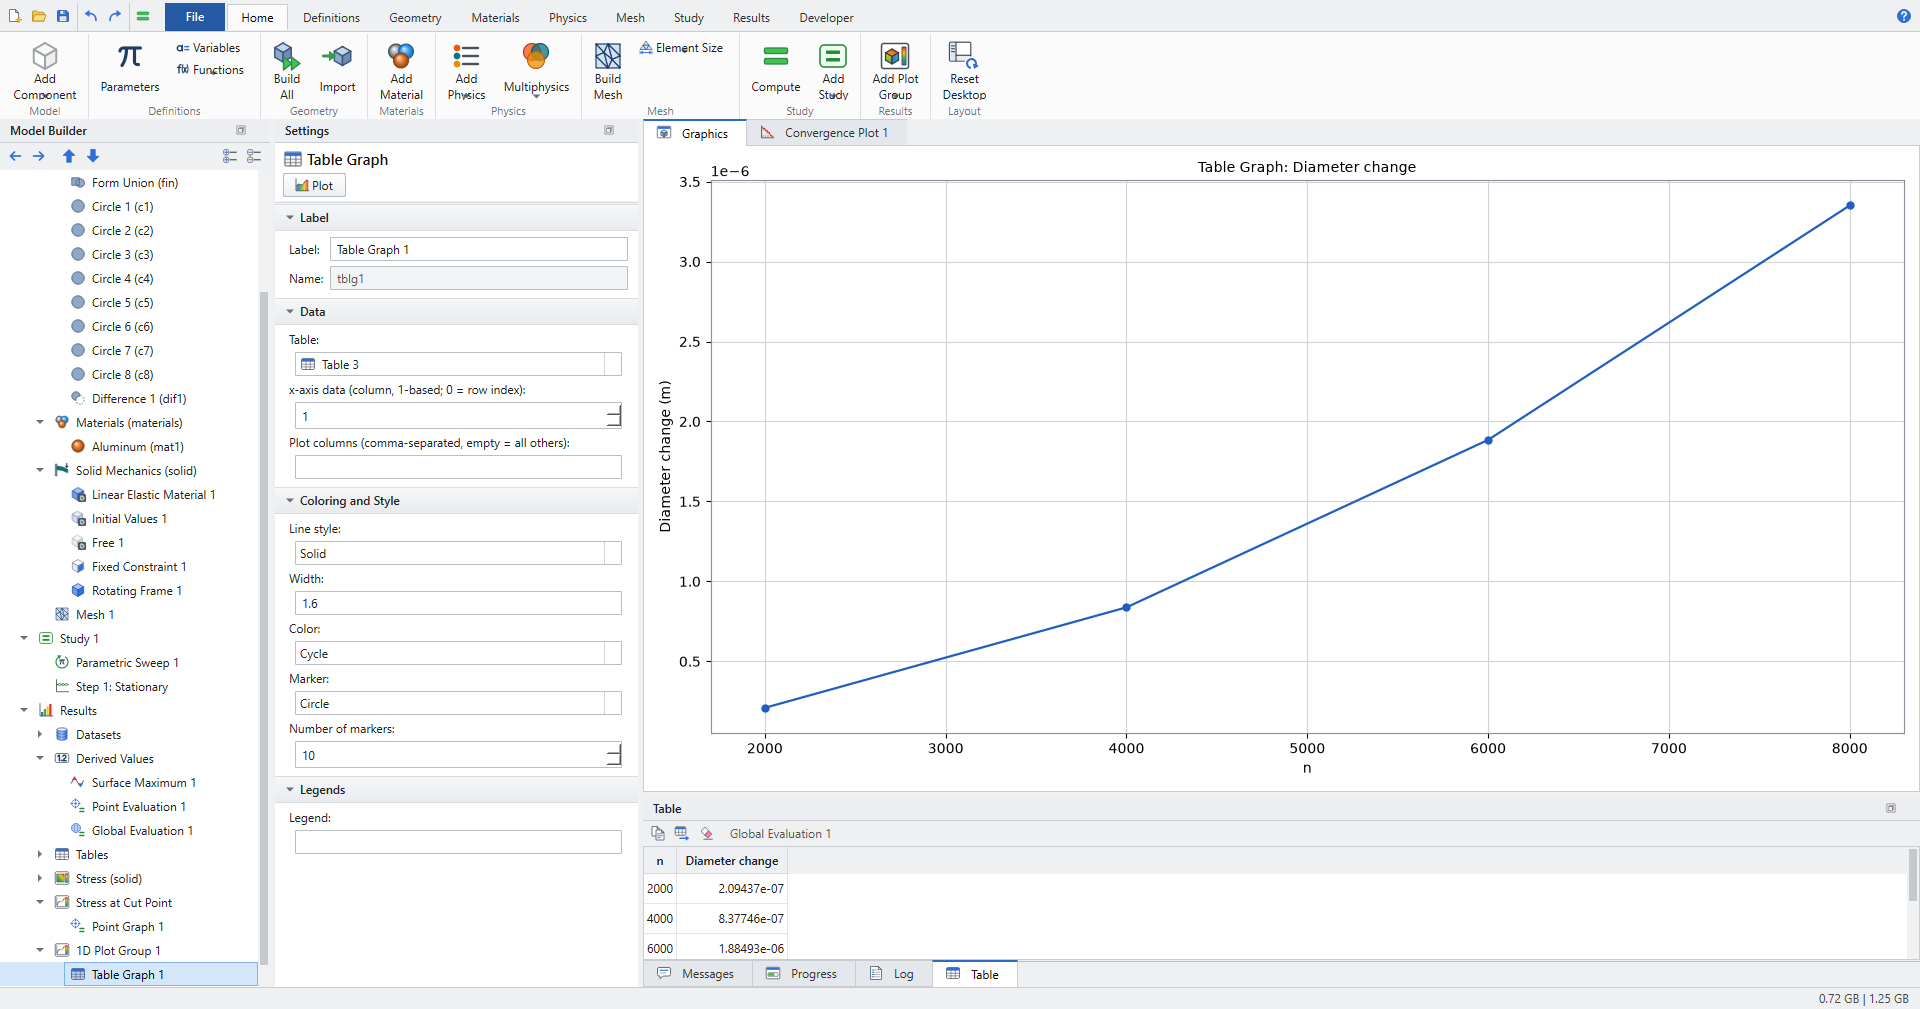Switch to the Log tab

tap(893, 974)
